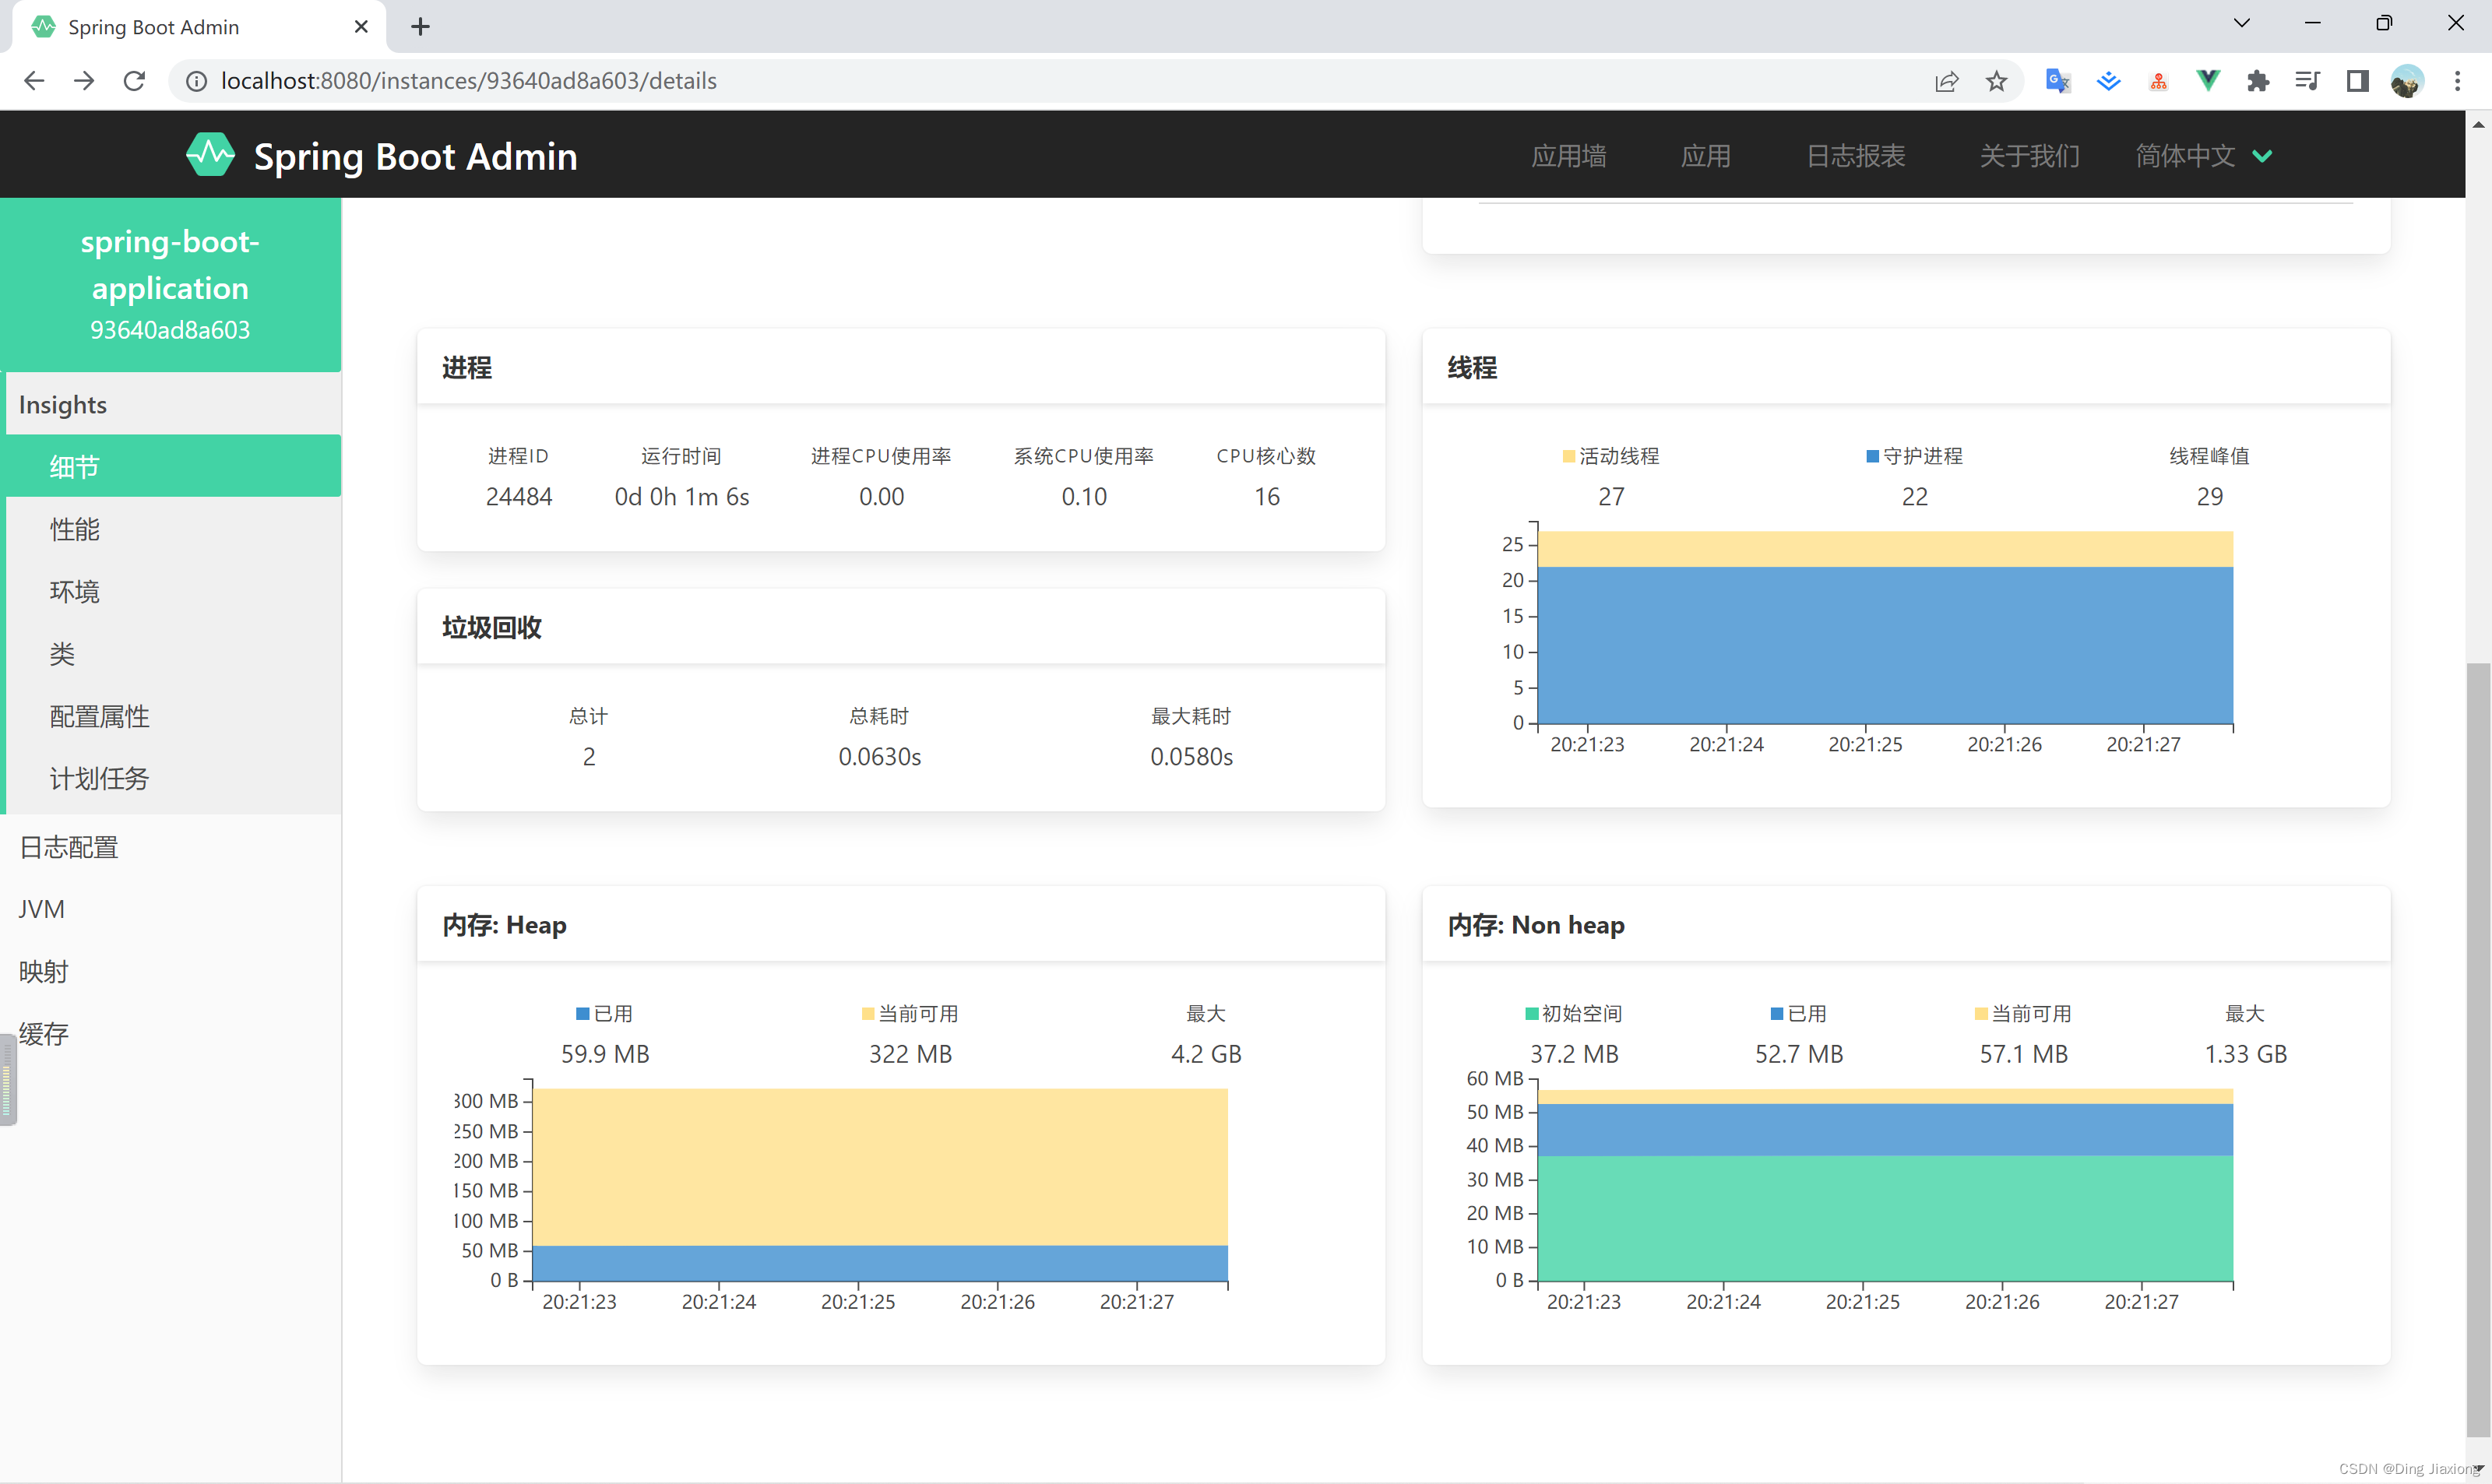Open tab search dropdown arrow
The width and height of the screenshot is (2492, 1484).
[x=2241, y=23]
